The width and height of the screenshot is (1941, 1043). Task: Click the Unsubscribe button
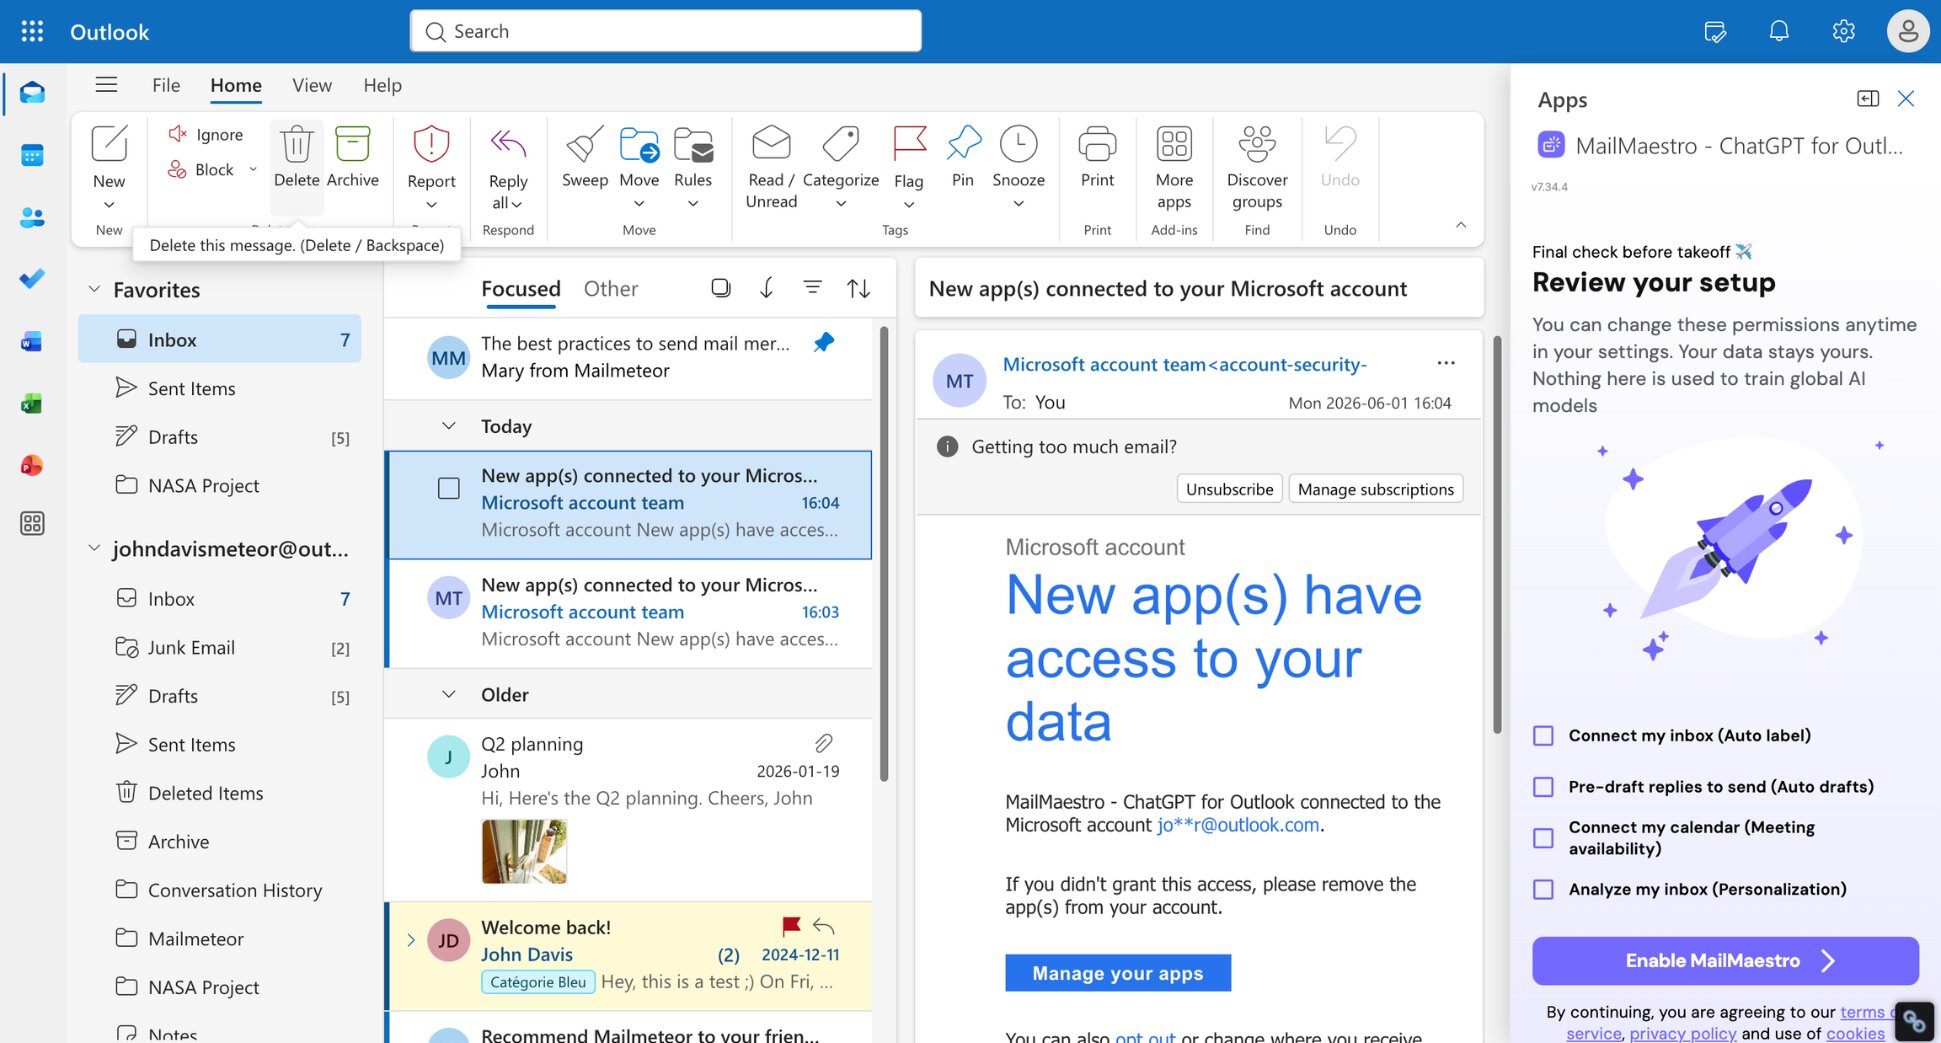tap(1229, 489)
